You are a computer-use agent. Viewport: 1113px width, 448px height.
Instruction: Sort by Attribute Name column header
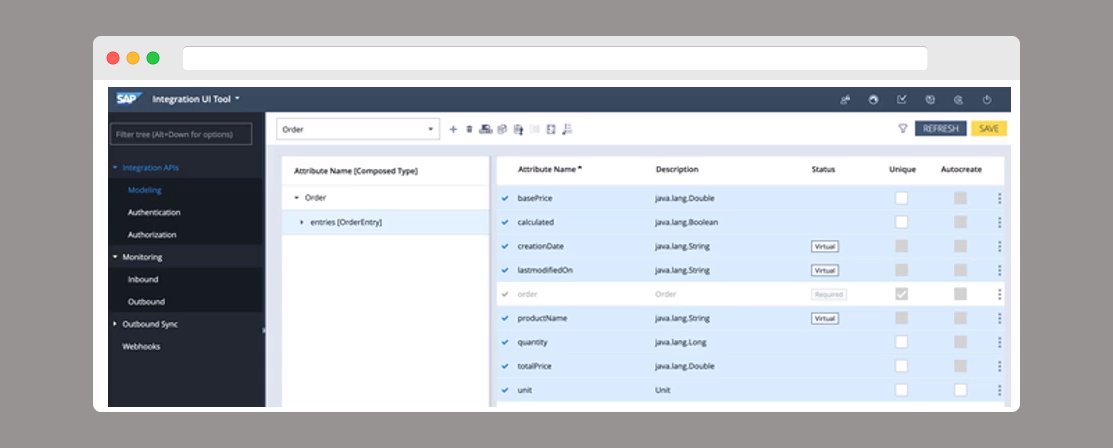[550, 170]
